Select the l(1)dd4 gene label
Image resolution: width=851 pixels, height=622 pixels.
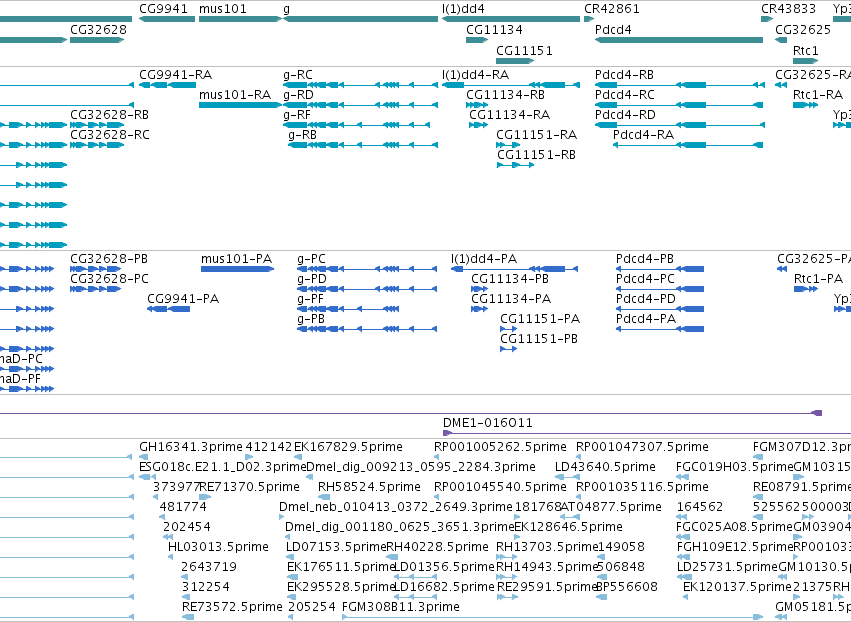pyautogui.click(x=463, y=9)
